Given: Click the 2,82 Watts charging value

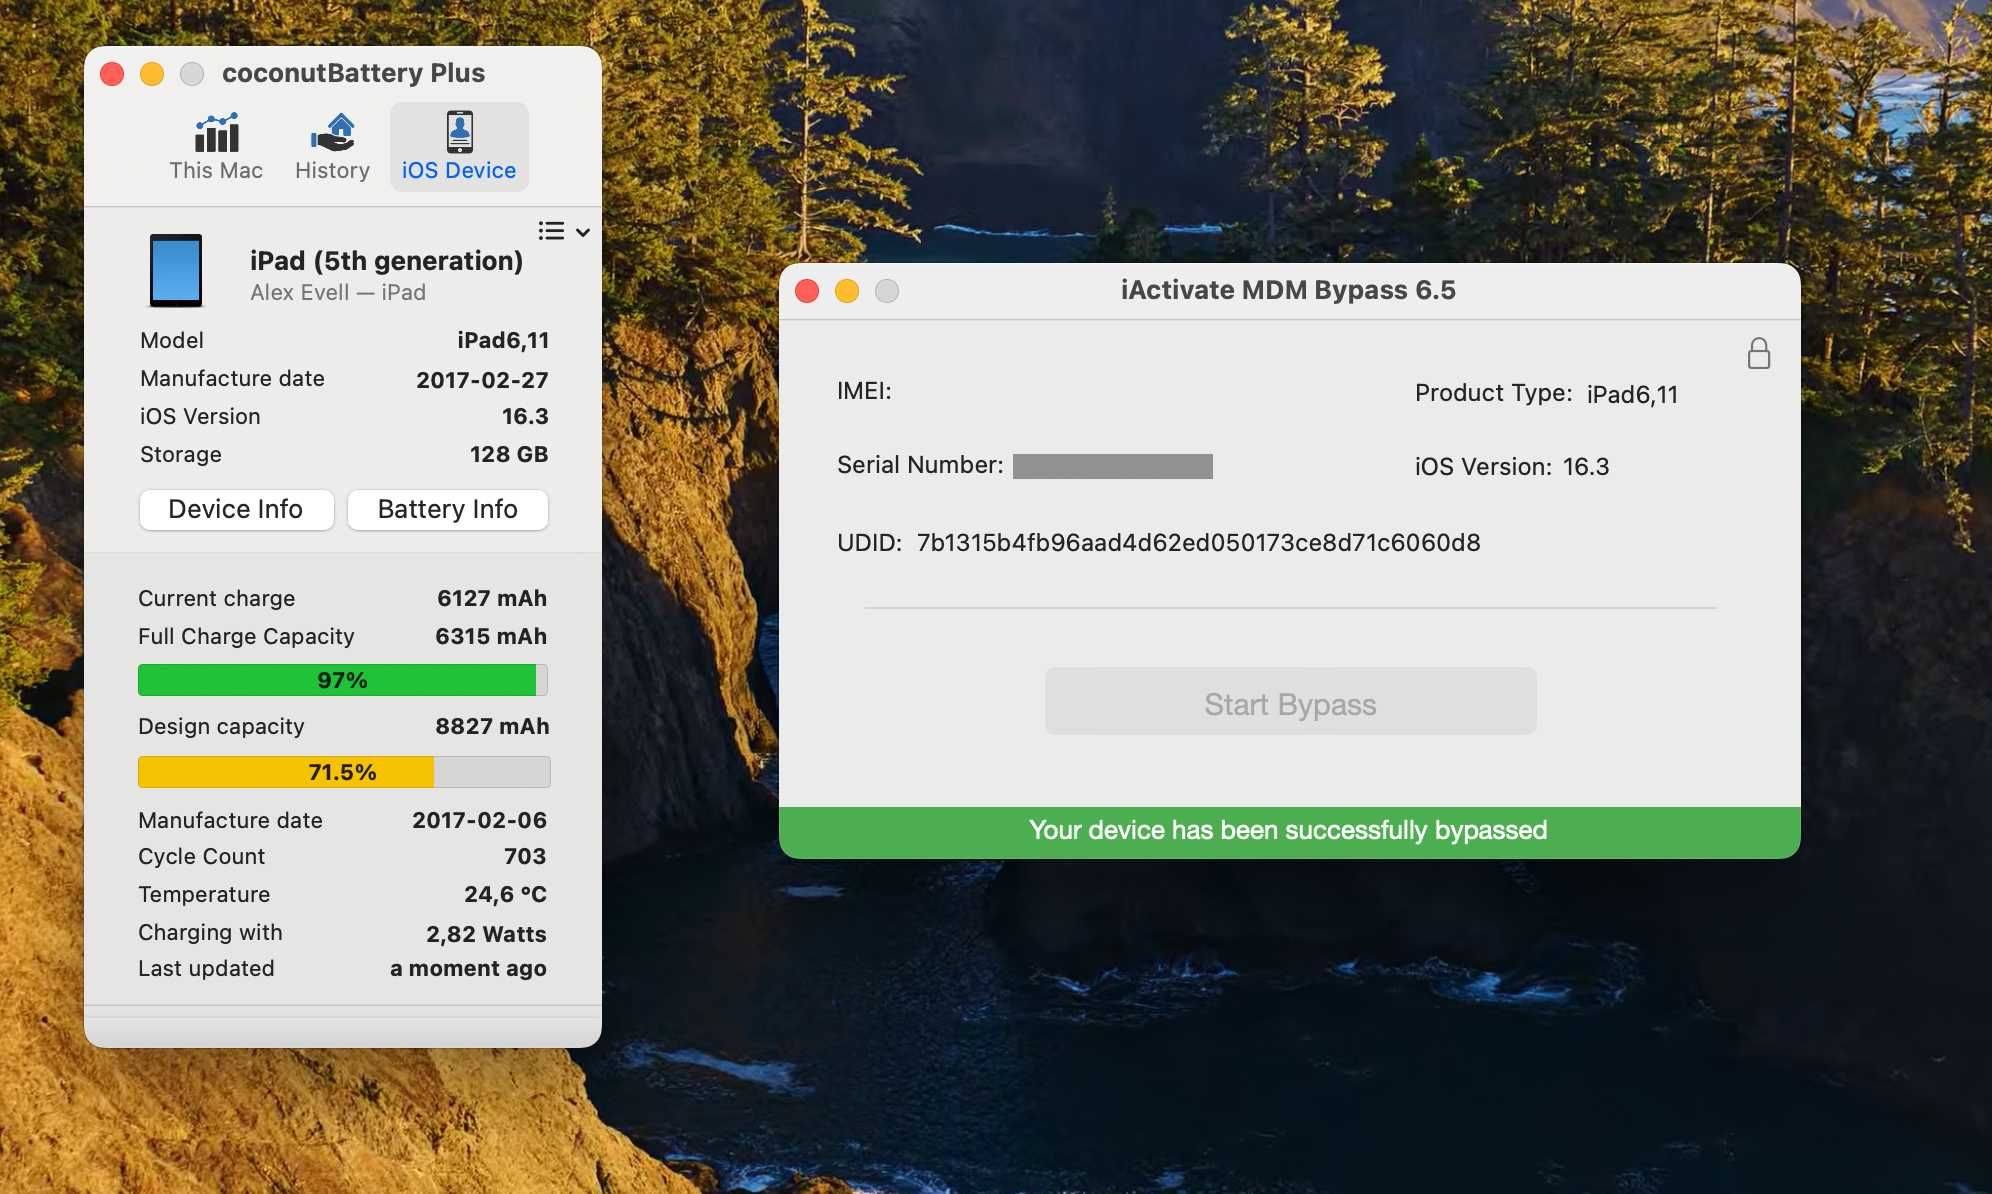Looking at the screenshot, I should [x=486, y=934].
